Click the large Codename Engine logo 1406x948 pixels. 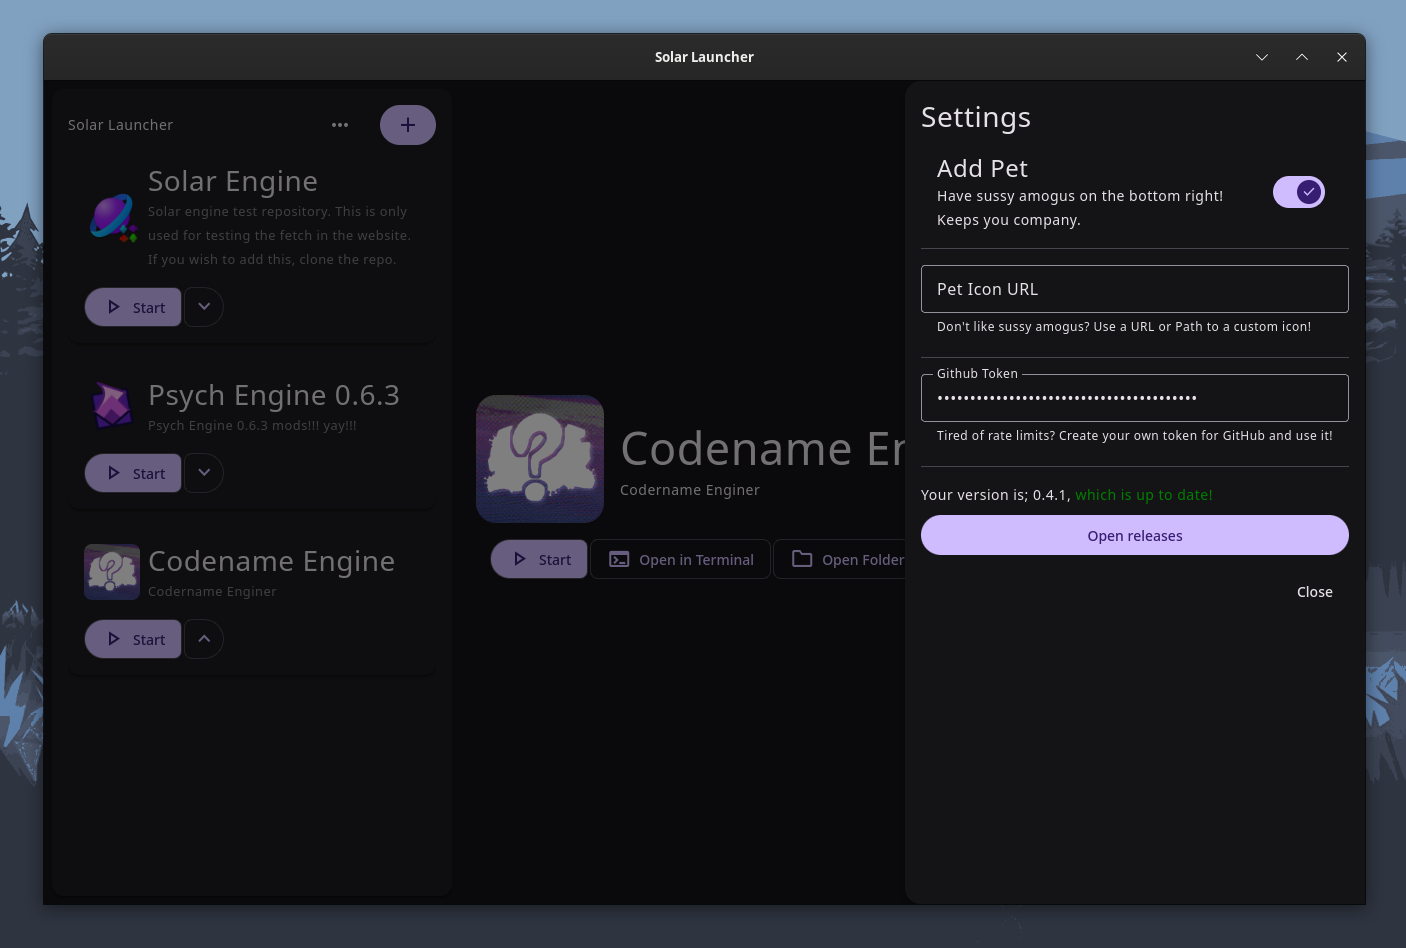point(540,459)
